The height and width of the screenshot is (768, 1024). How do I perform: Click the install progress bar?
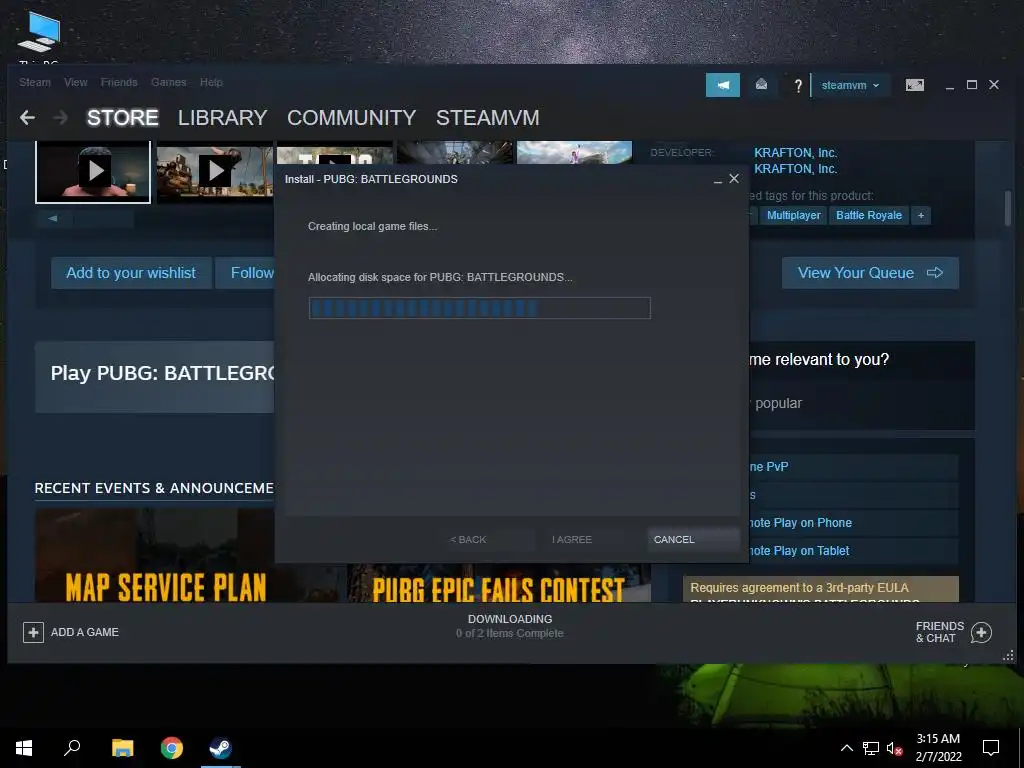[x=479, y=308]
